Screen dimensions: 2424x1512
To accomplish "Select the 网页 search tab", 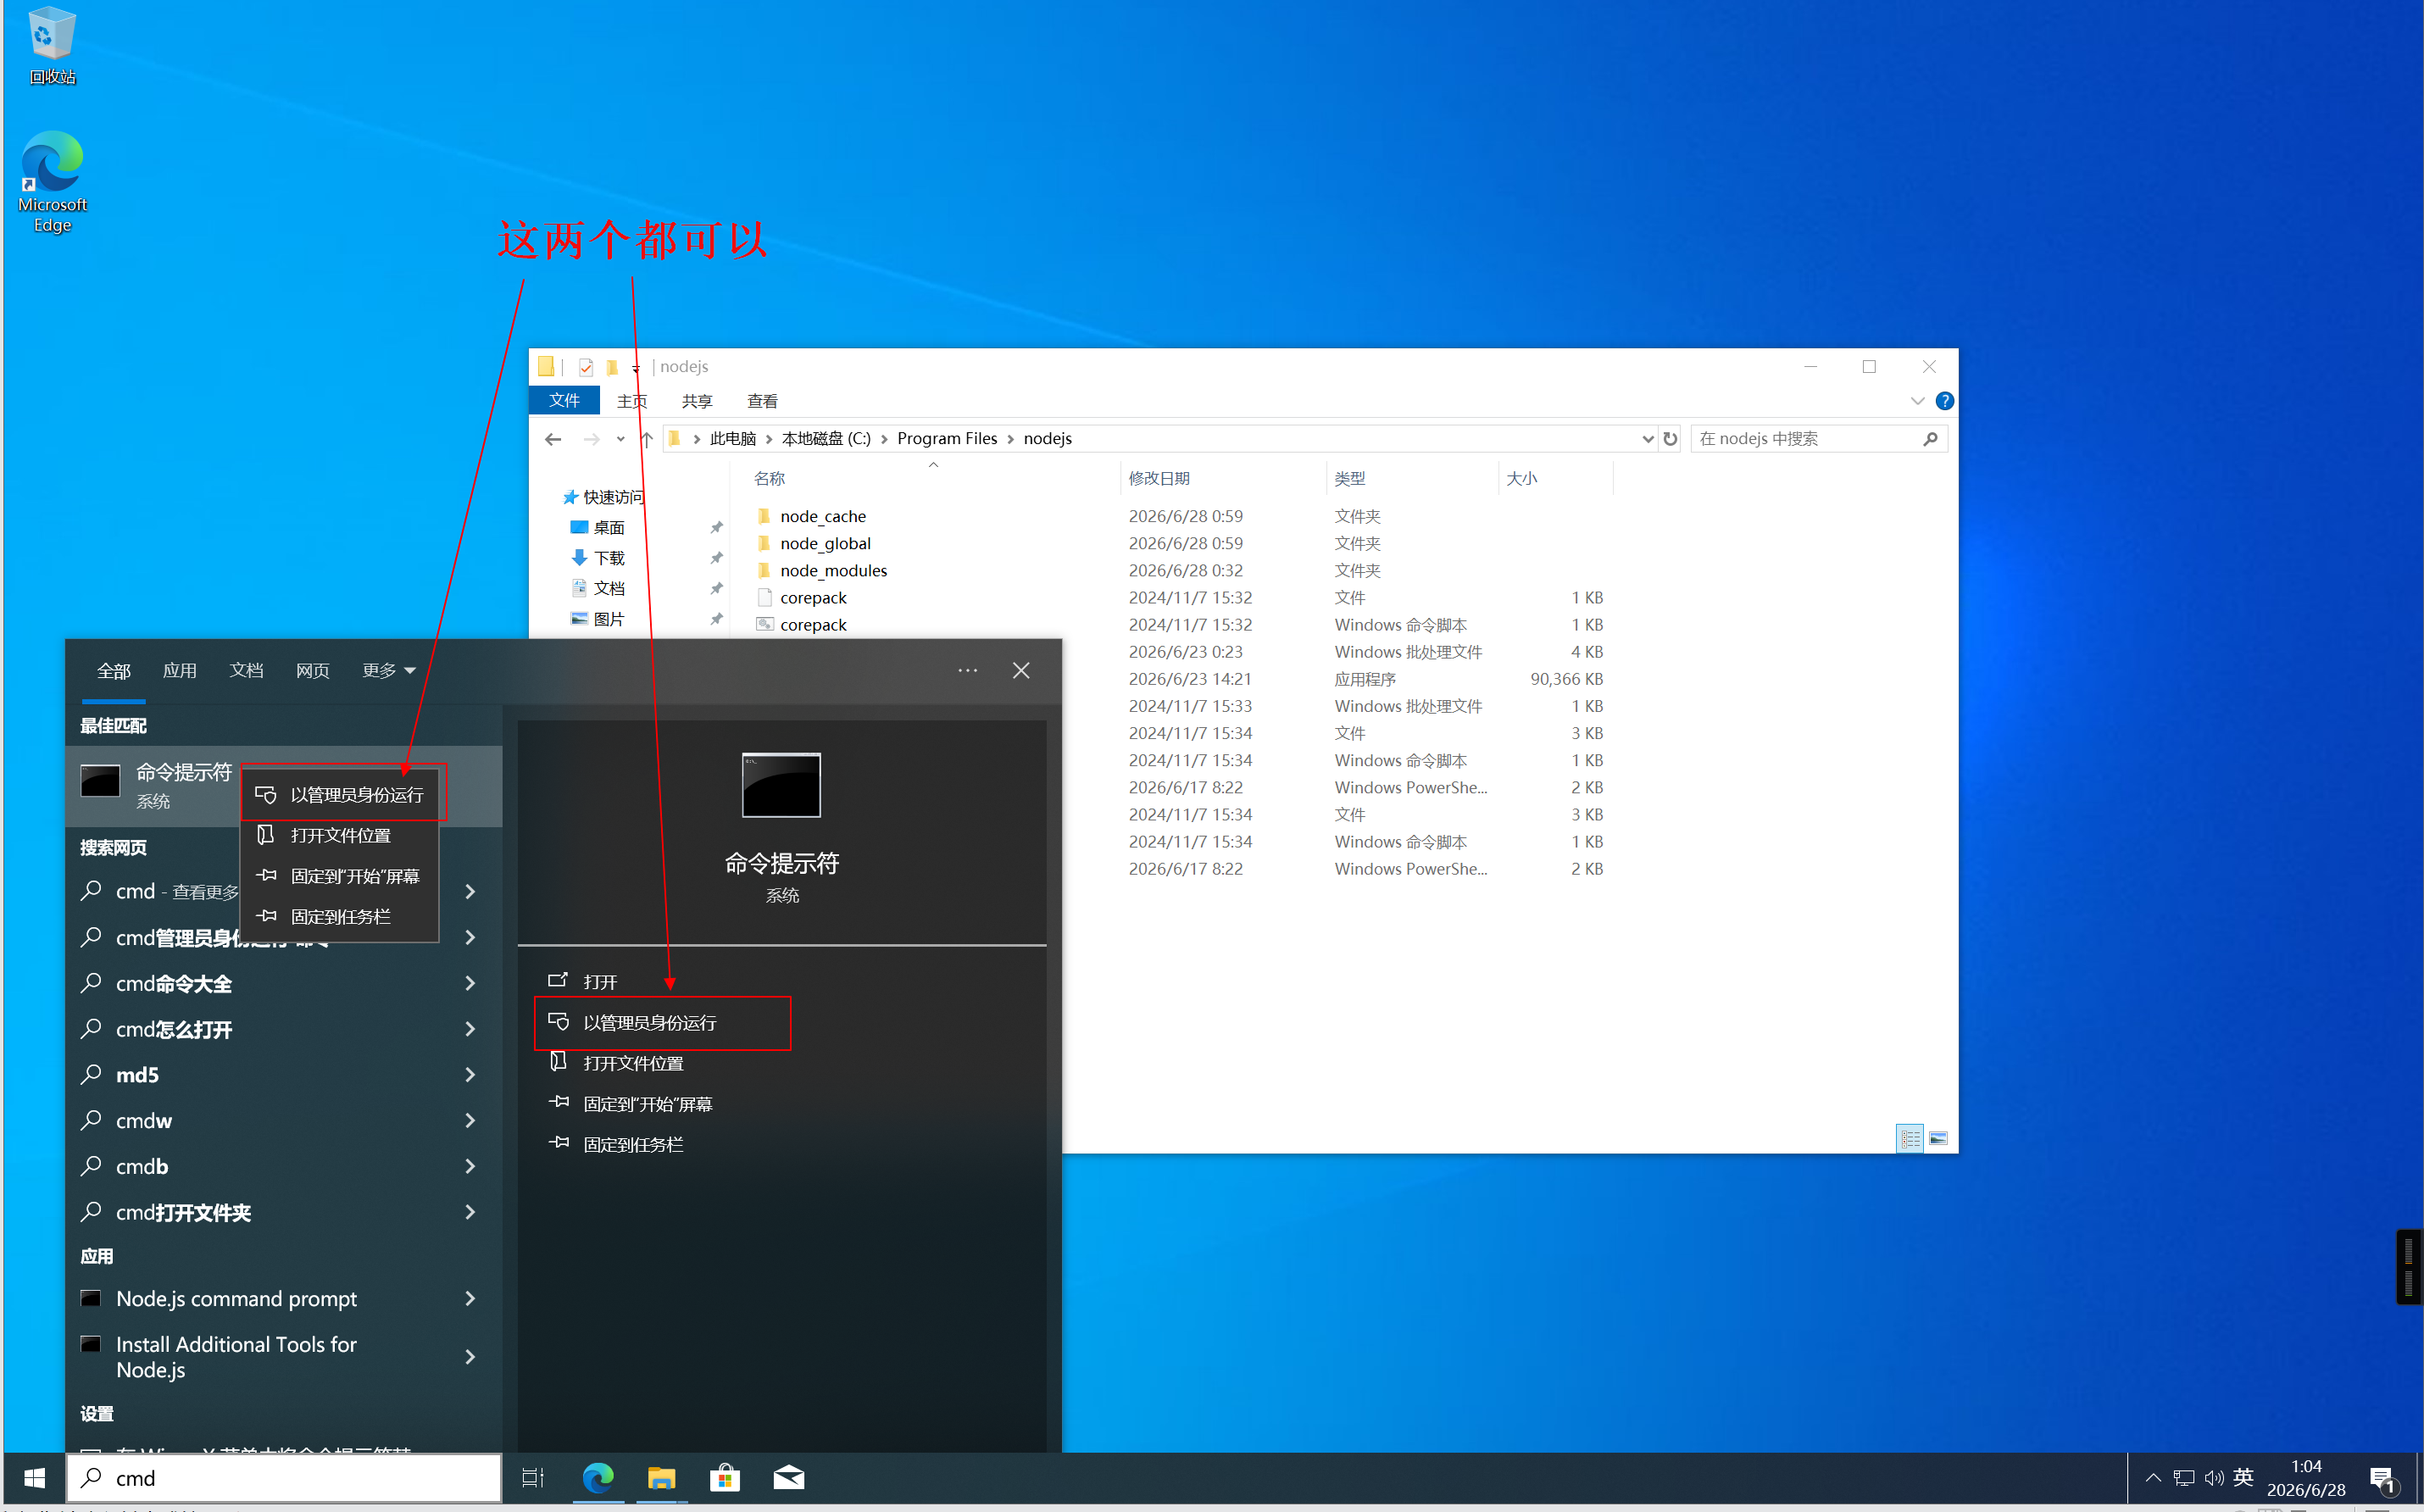I will point(312,671).
